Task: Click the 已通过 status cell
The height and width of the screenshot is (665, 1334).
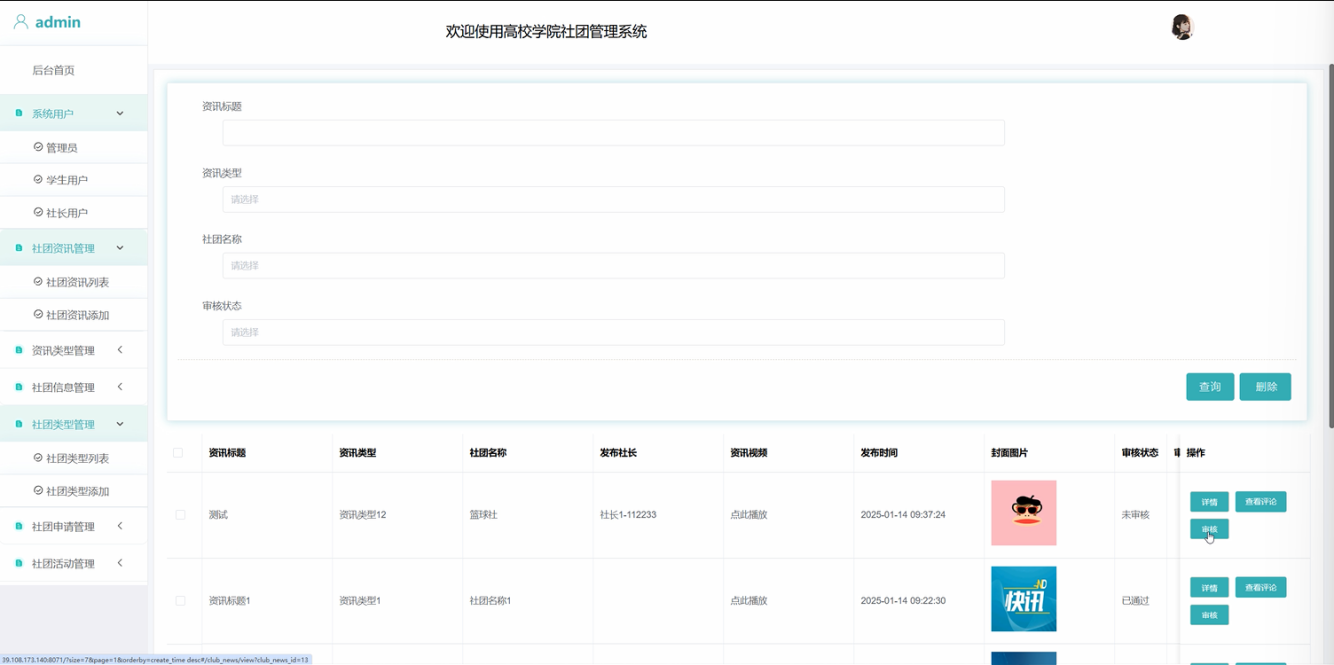Action: (1135, 601)
